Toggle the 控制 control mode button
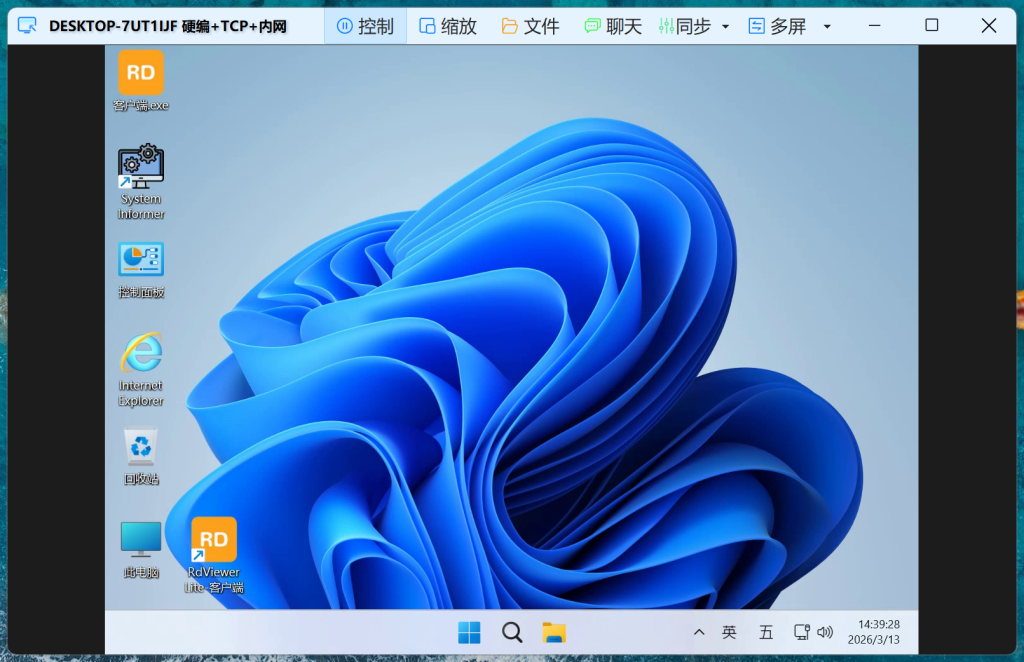 (x=365, y=26)
